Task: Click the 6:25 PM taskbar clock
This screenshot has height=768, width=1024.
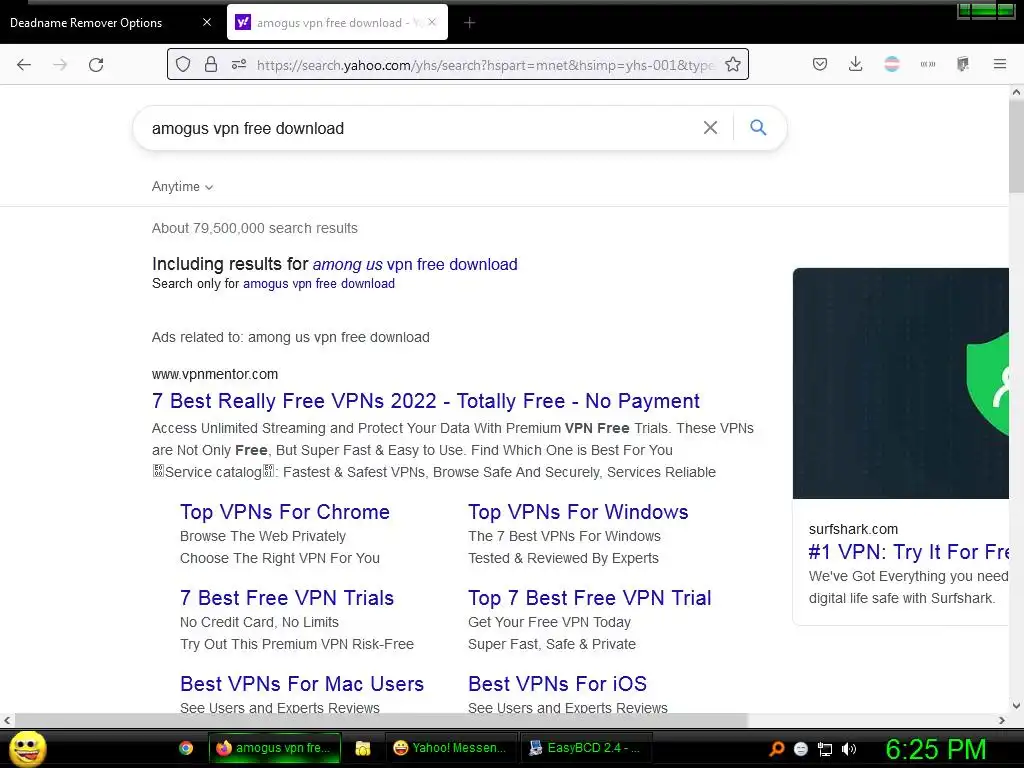Action: point(935,749)
